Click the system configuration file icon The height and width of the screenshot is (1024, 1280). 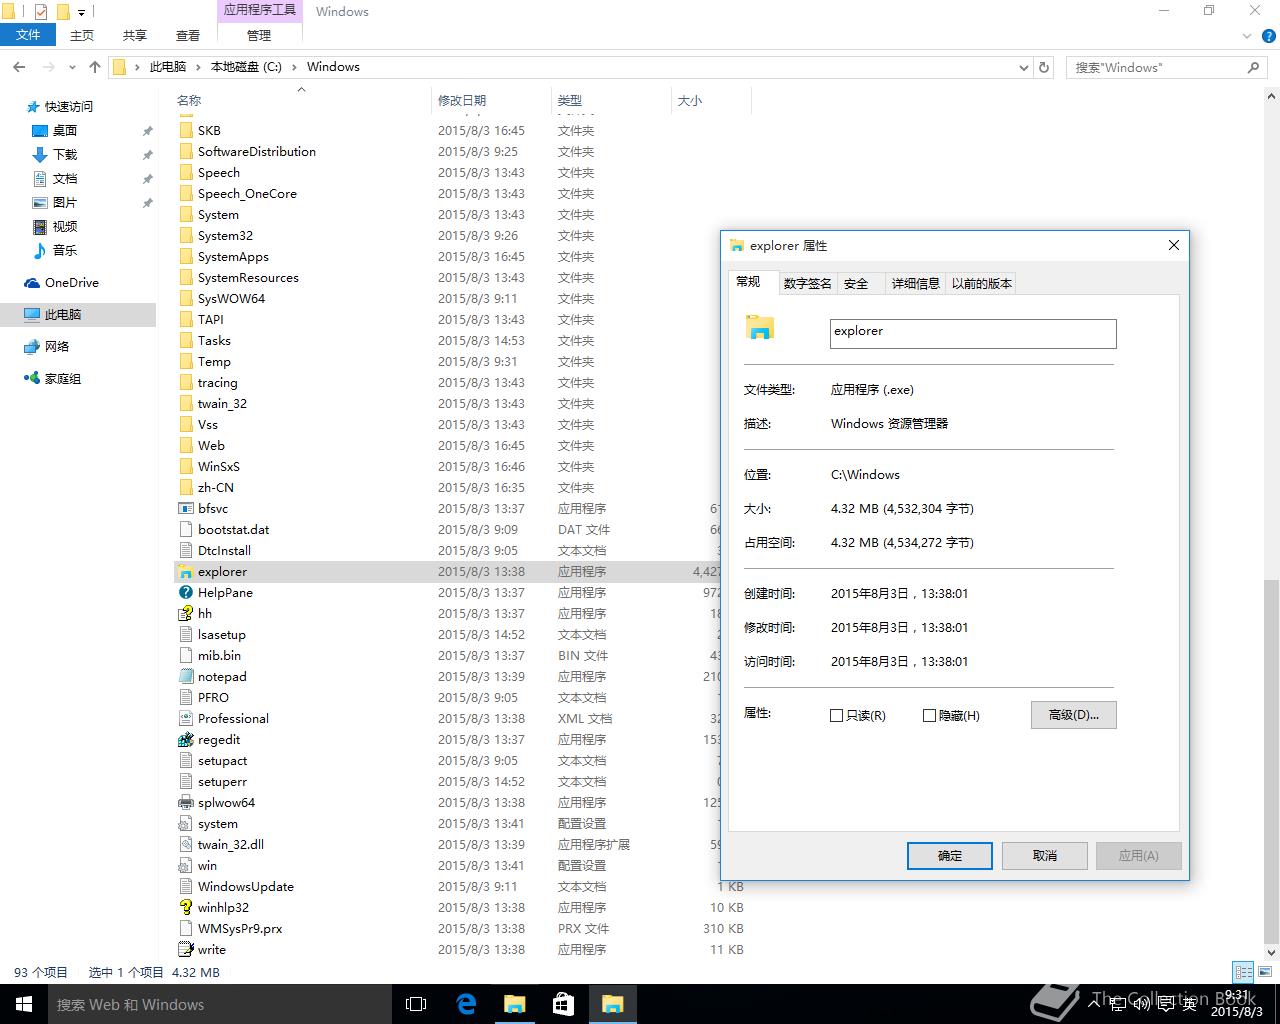(185, 824)
